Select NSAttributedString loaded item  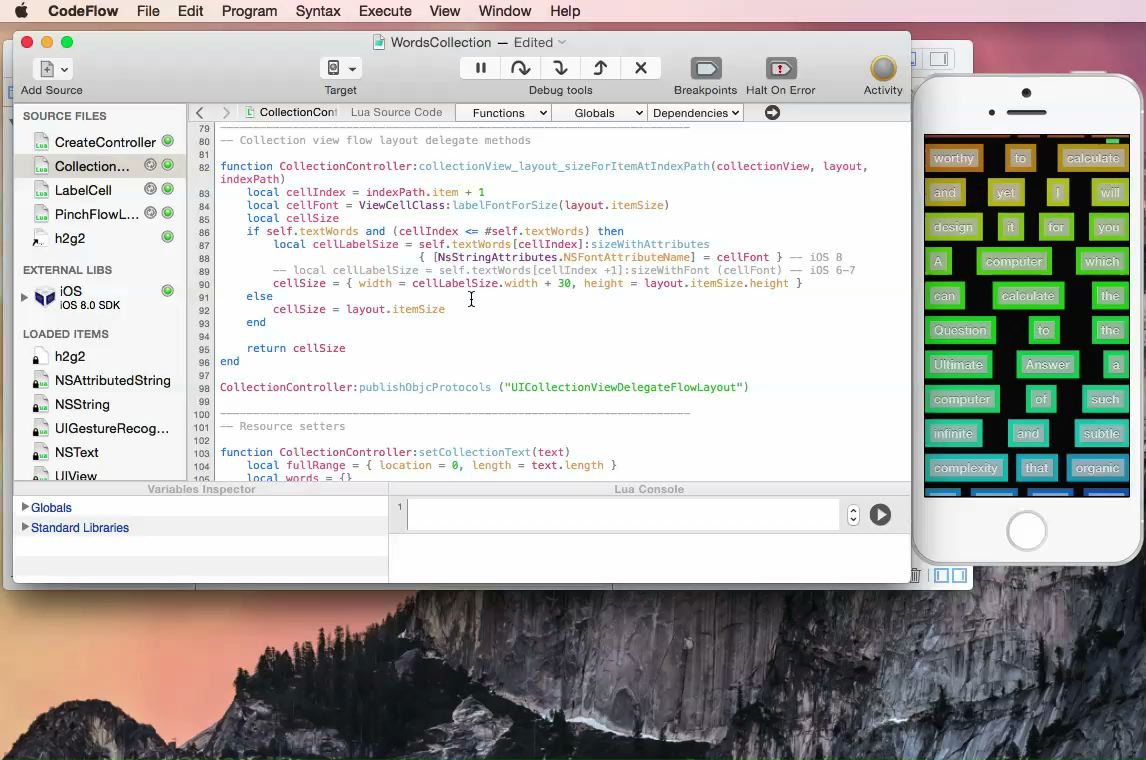102,381
